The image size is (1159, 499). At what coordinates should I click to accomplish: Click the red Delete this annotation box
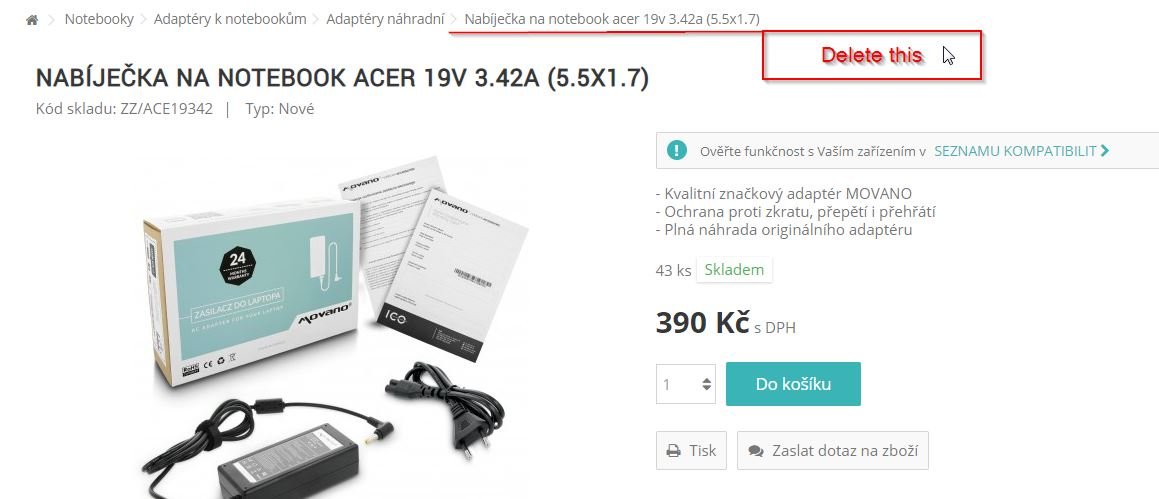click(872, 55)
